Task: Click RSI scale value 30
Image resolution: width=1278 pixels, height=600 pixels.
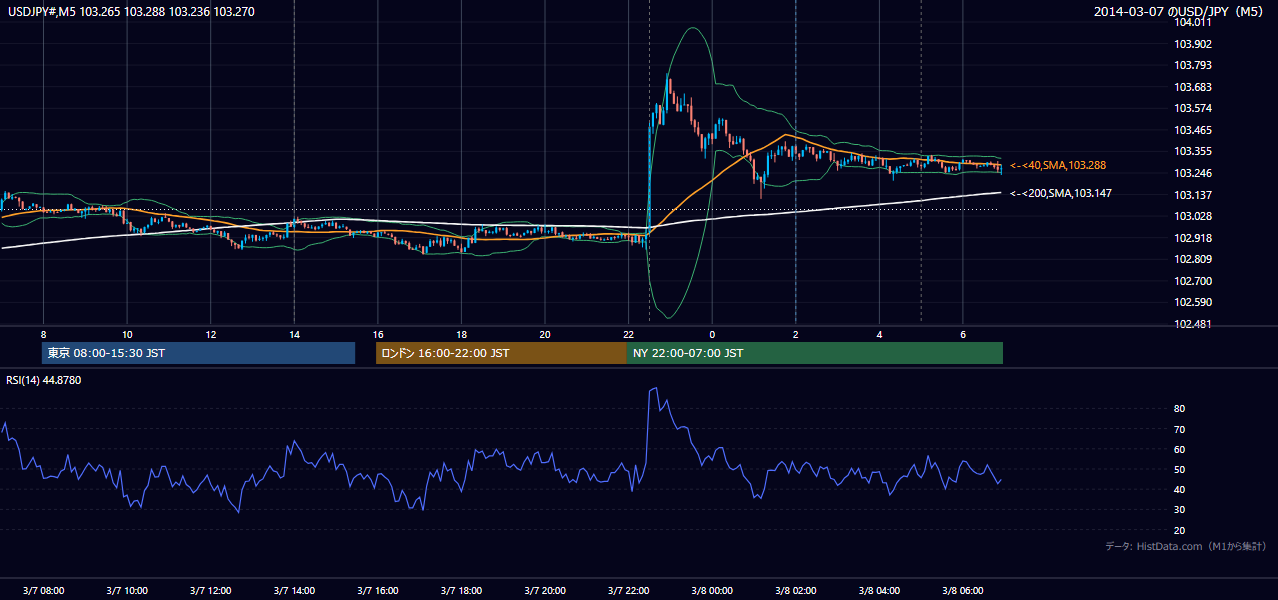Action: tap(1180, 510)
